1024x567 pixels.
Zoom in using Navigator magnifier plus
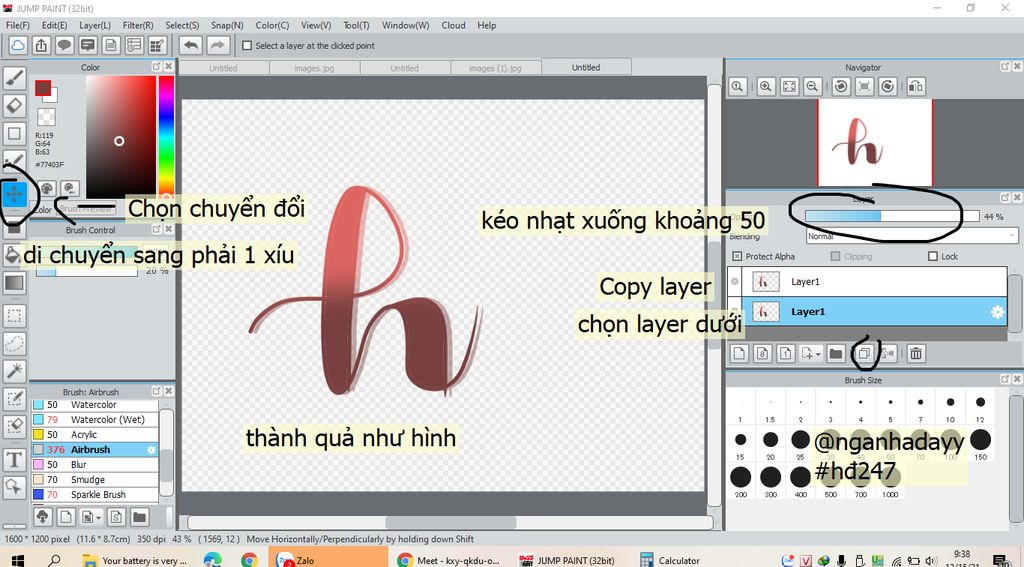click(x=766, y=86)
